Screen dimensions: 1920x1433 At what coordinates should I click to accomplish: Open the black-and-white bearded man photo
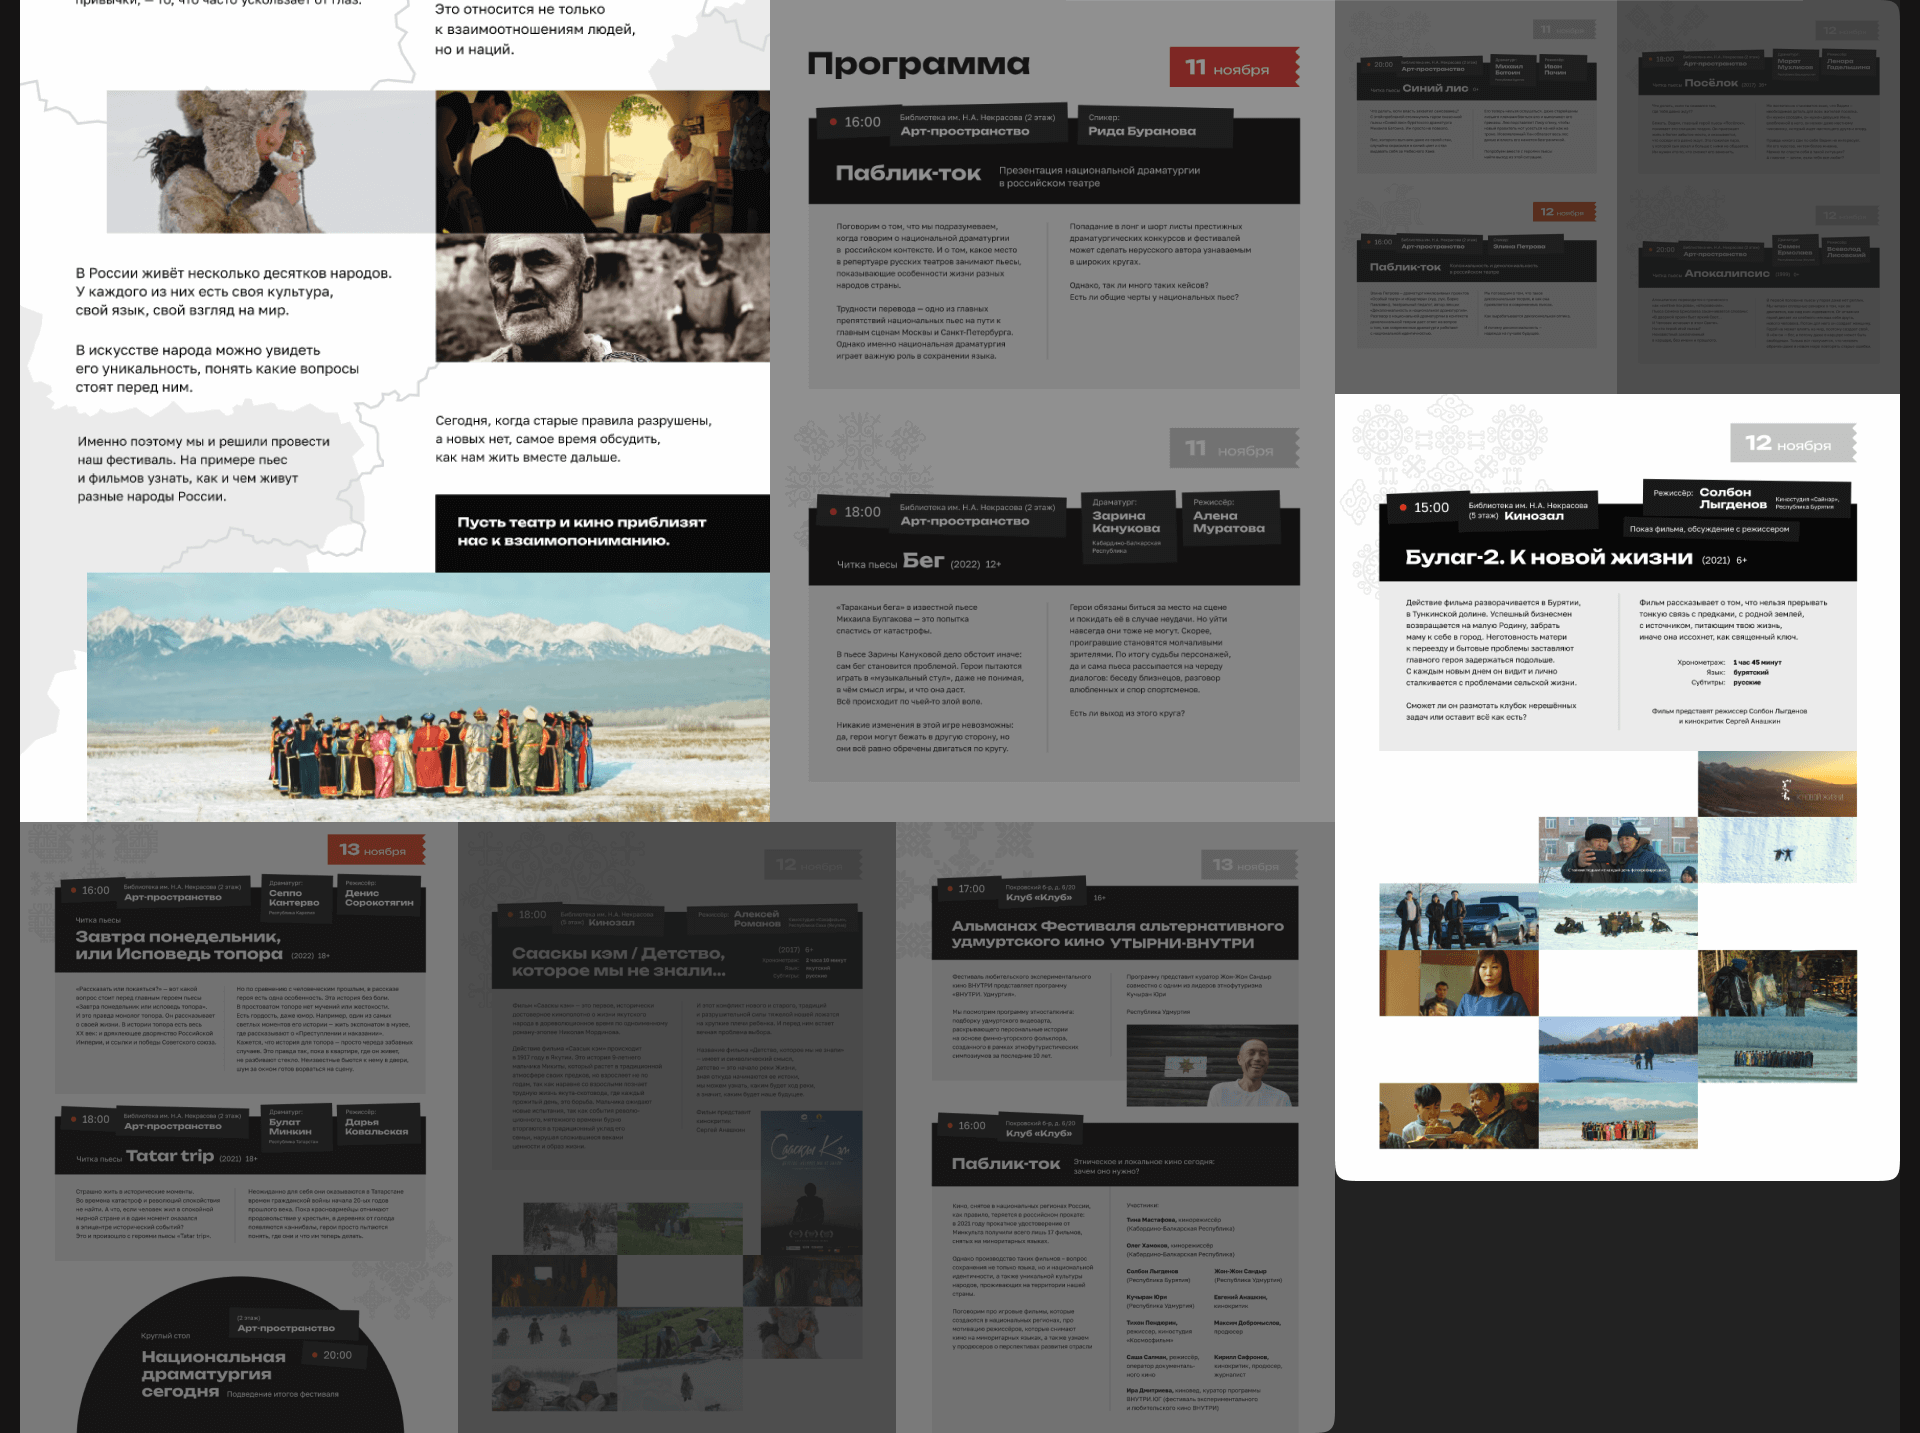(602, 298)
